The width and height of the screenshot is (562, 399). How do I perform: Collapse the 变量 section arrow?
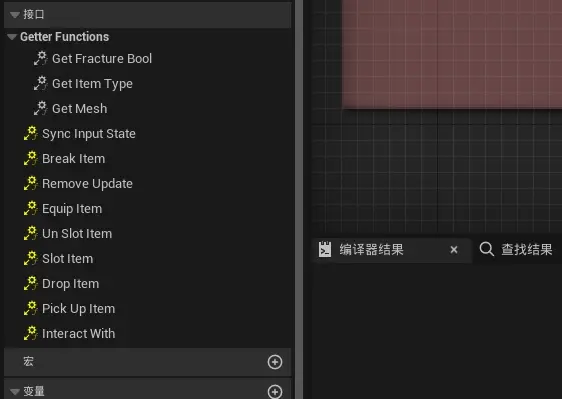click(15, 392)
